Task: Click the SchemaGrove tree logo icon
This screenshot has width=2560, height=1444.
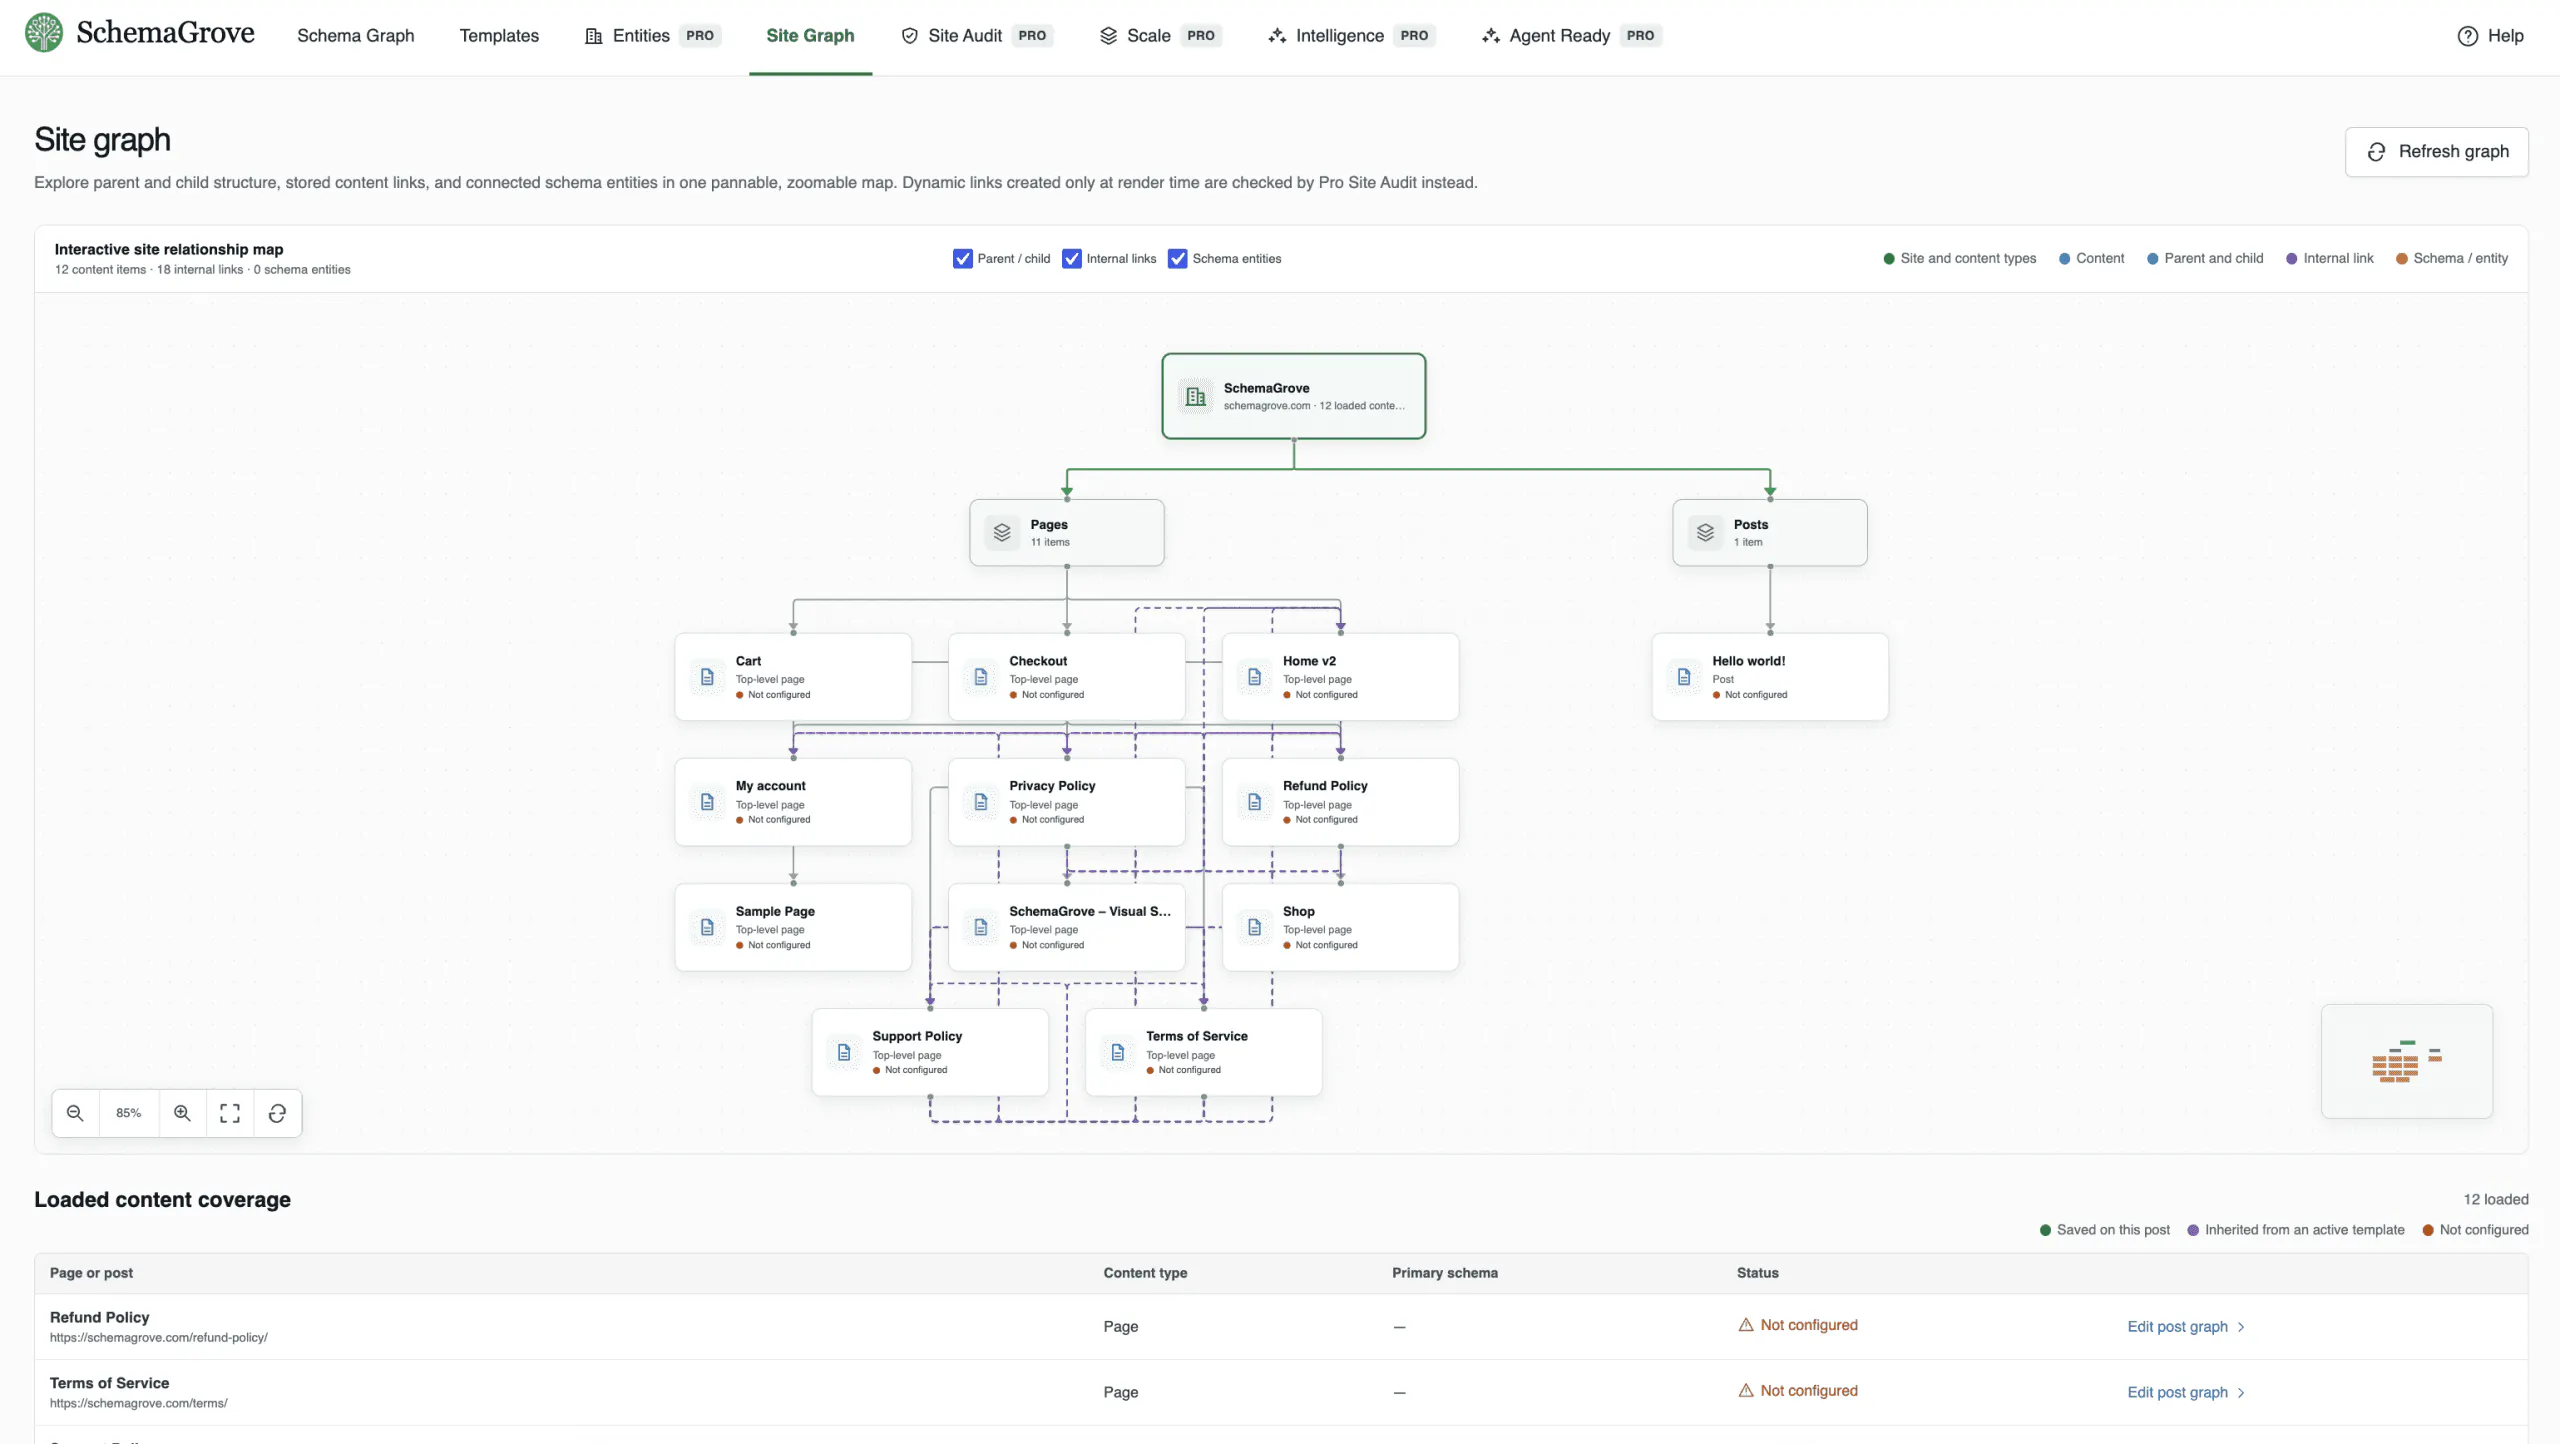Action: [44, 33]
